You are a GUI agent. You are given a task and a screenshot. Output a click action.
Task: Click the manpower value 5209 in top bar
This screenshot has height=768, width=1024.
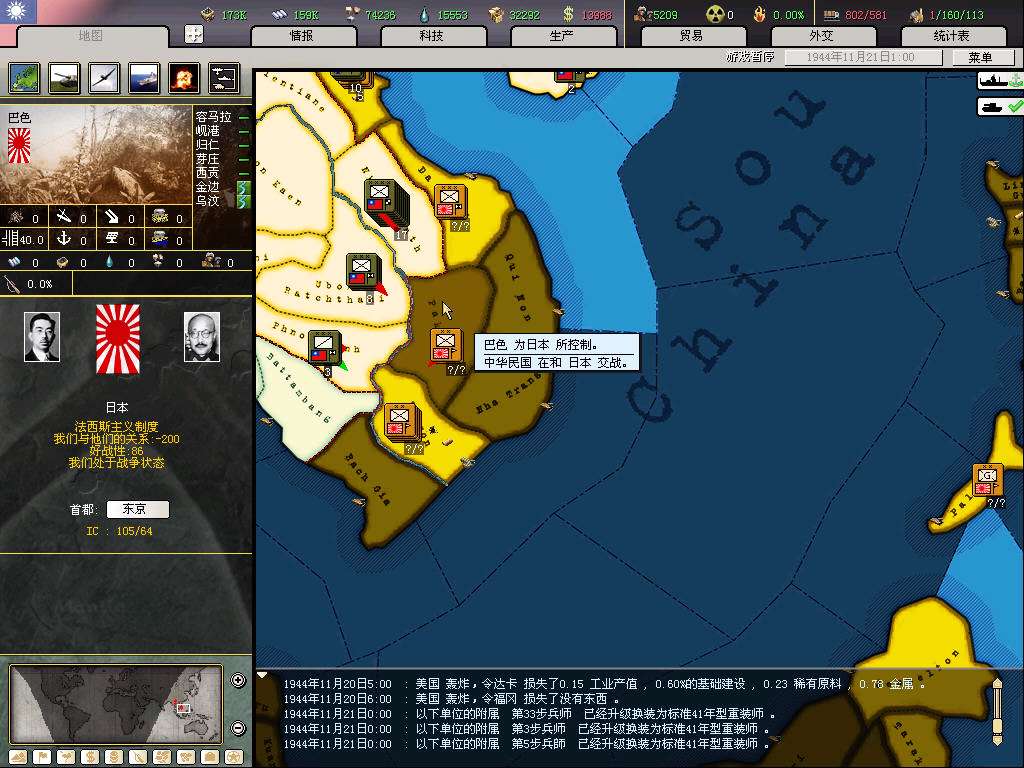point(665,14)
